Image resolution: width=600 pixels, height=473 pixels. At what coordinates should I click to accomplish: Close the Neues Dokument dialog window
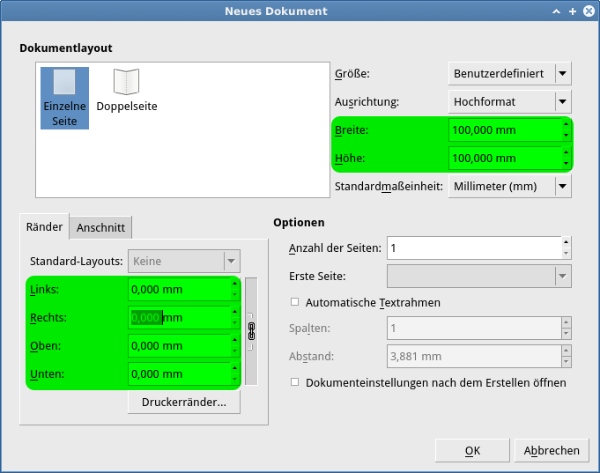click(x=586, y=11)
